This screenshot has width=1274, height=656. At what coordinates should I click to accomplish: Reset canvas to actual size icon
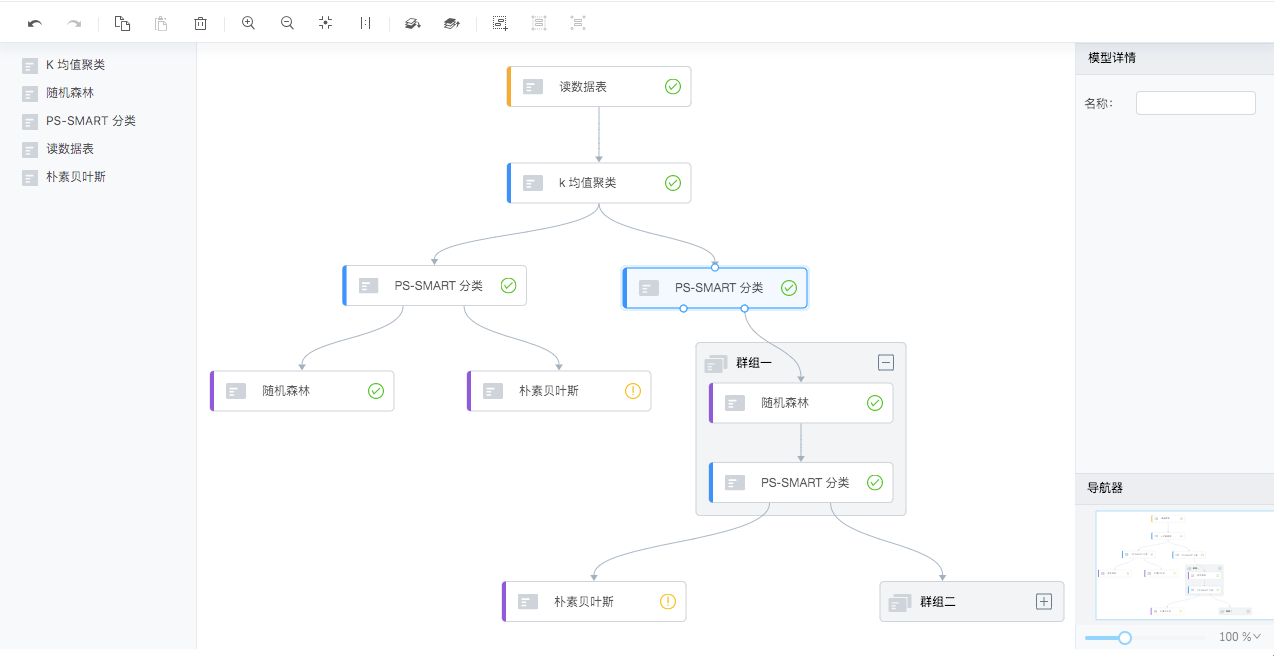pos(365,23)
